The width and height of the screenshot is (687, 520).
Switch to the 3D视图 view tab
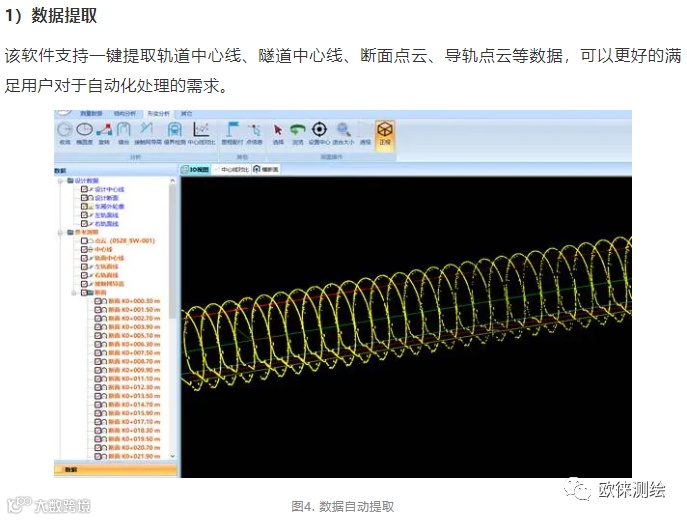coord(195,170)
